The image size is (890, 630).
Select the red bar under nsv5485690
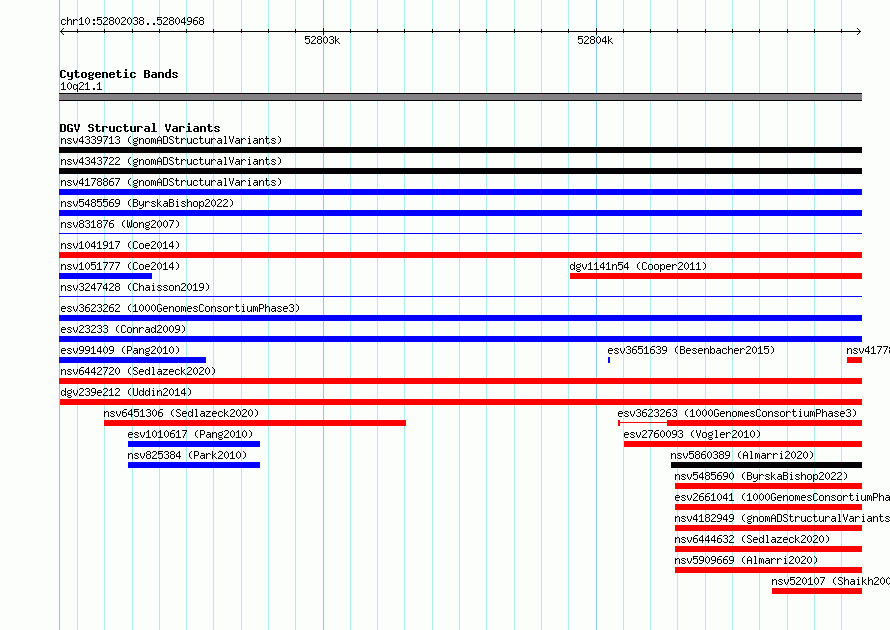coord(769,486)
